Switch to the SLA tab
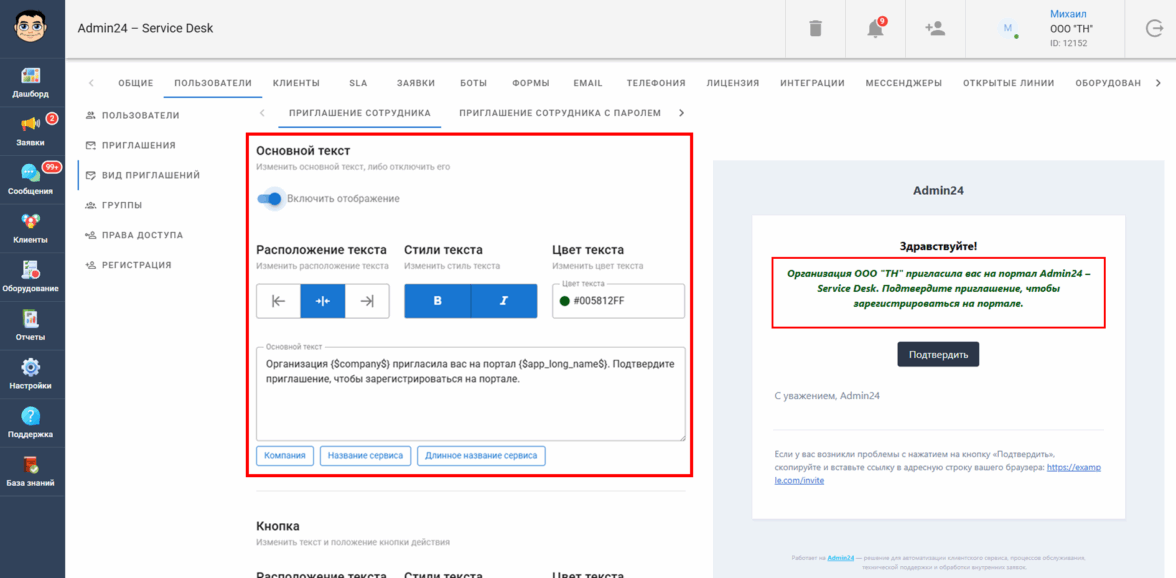The height and width of the screenshot is (578, 1176). [x=358, y=83]
